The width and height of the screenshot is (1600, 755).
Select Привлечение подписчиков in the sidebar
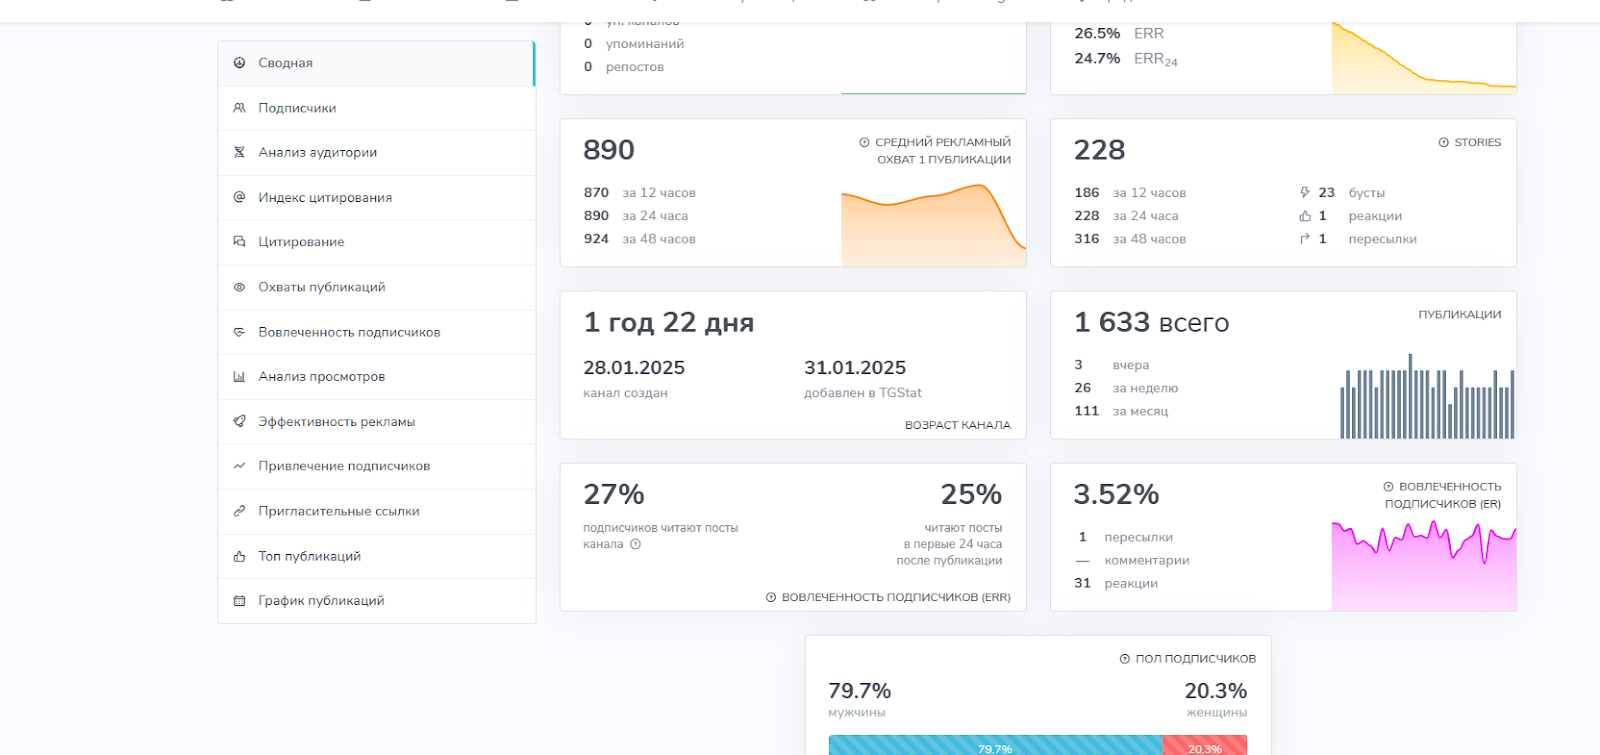click(x=376, y=466)
